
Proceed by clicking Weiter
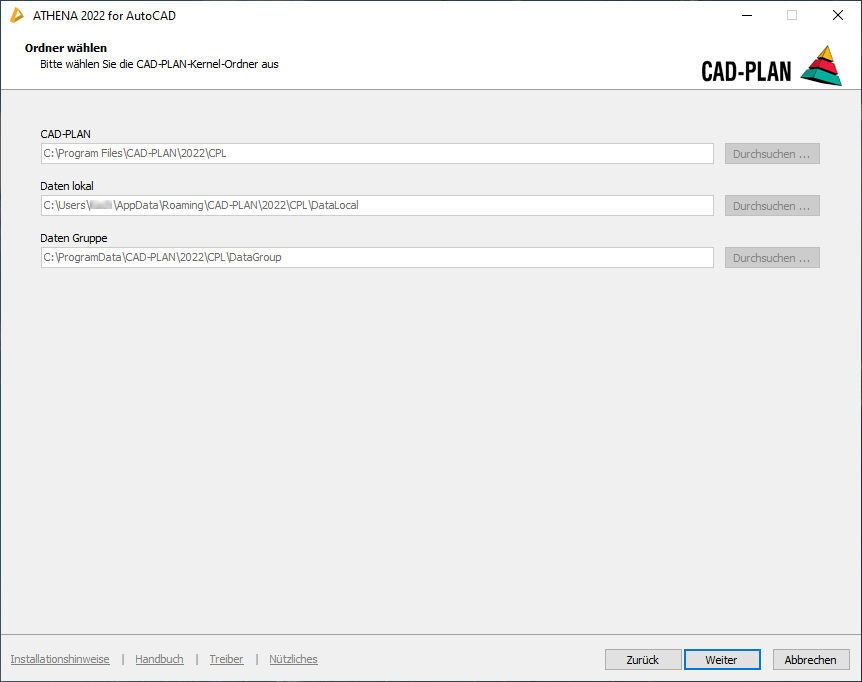tap(722, 660)
